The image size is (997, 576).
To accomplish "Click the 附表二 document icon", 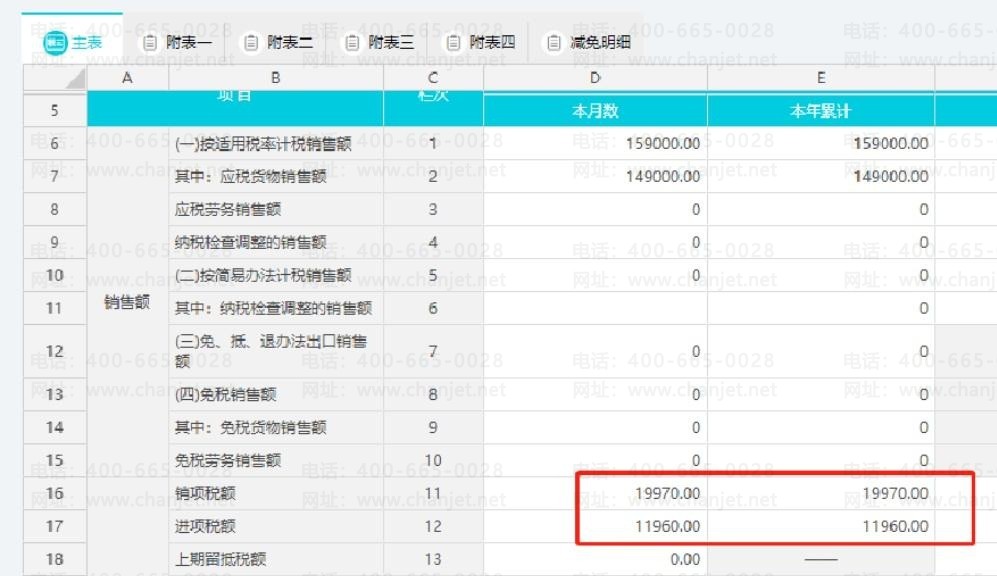I will 251,43.
